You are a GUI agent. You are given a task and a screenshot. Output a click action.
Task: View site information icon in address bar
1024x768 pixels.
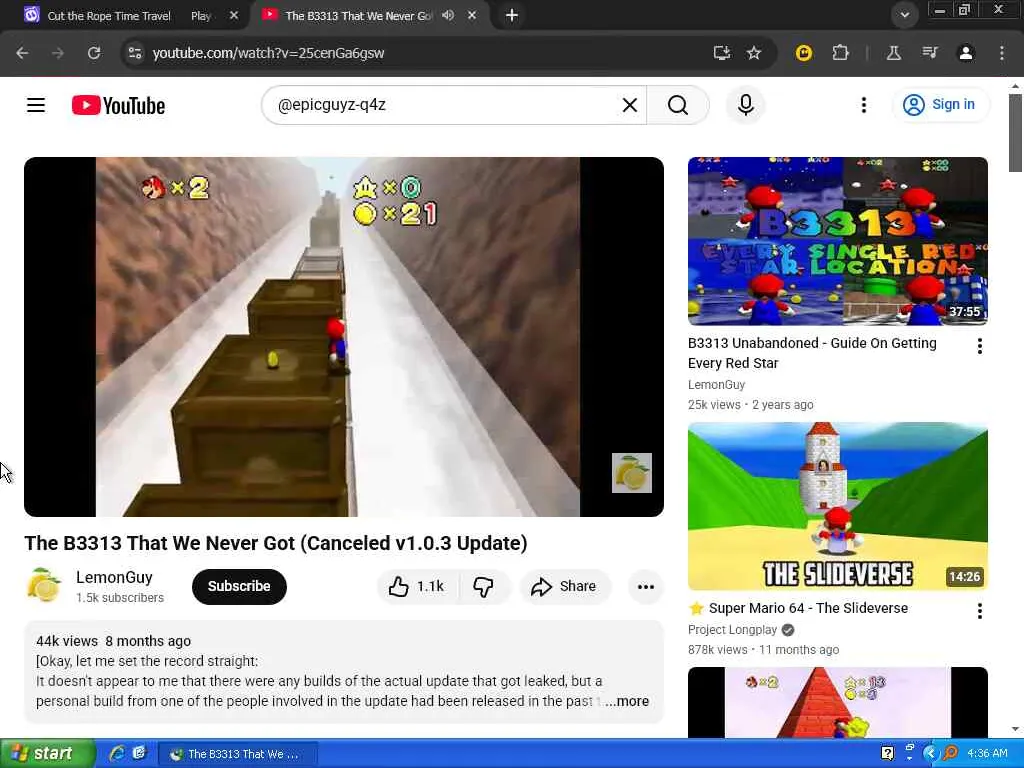[x=135, y=53]
